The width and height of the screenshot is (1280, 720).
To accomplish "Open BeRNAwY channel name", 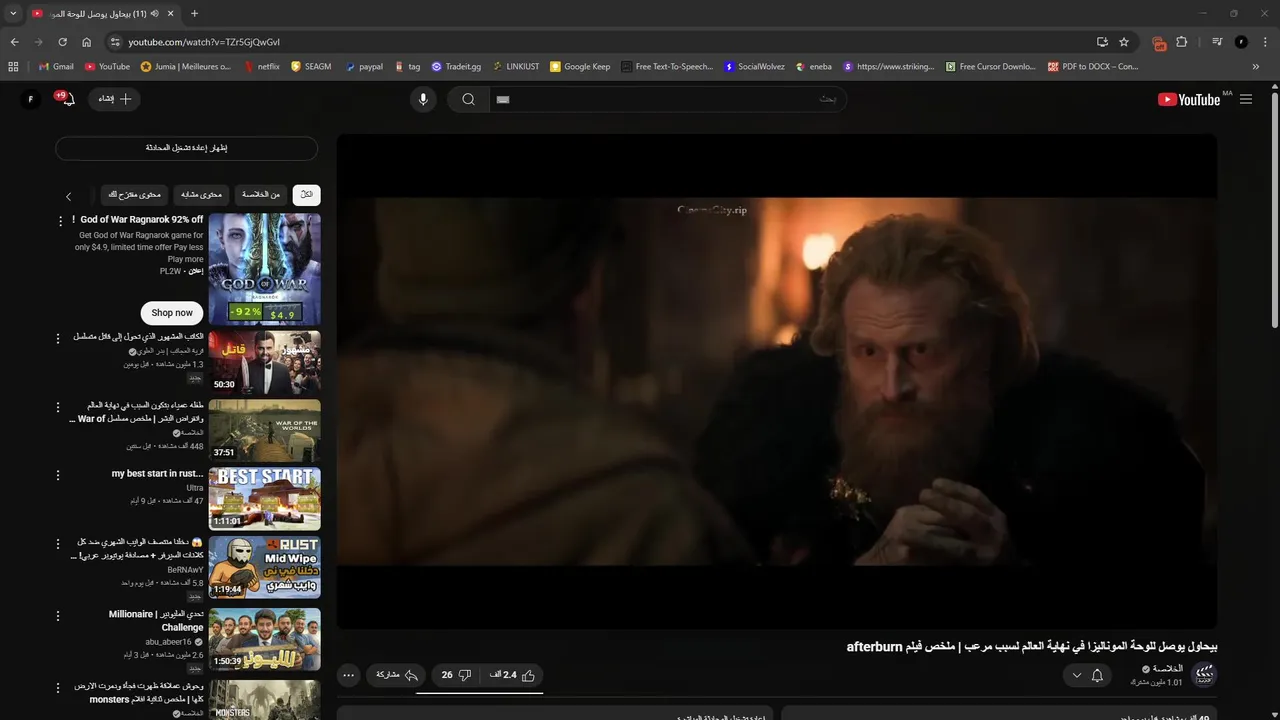I will pyautogui.click(x=185, y=570).
